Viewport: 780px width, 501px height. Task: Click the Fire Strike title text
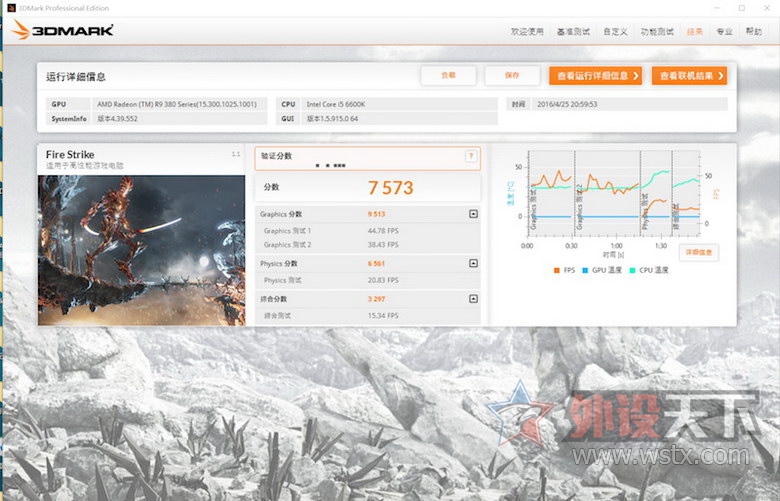pyautogui.click(x=70, y=155)
